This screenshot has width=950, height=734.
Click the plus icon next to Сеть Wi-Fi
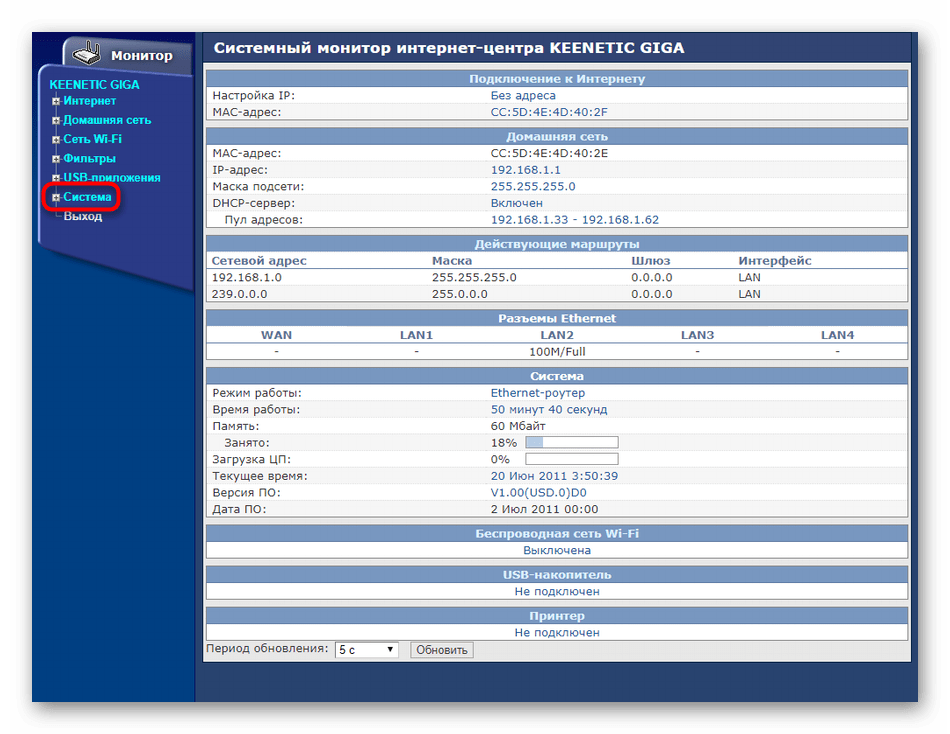pos(56,139)
